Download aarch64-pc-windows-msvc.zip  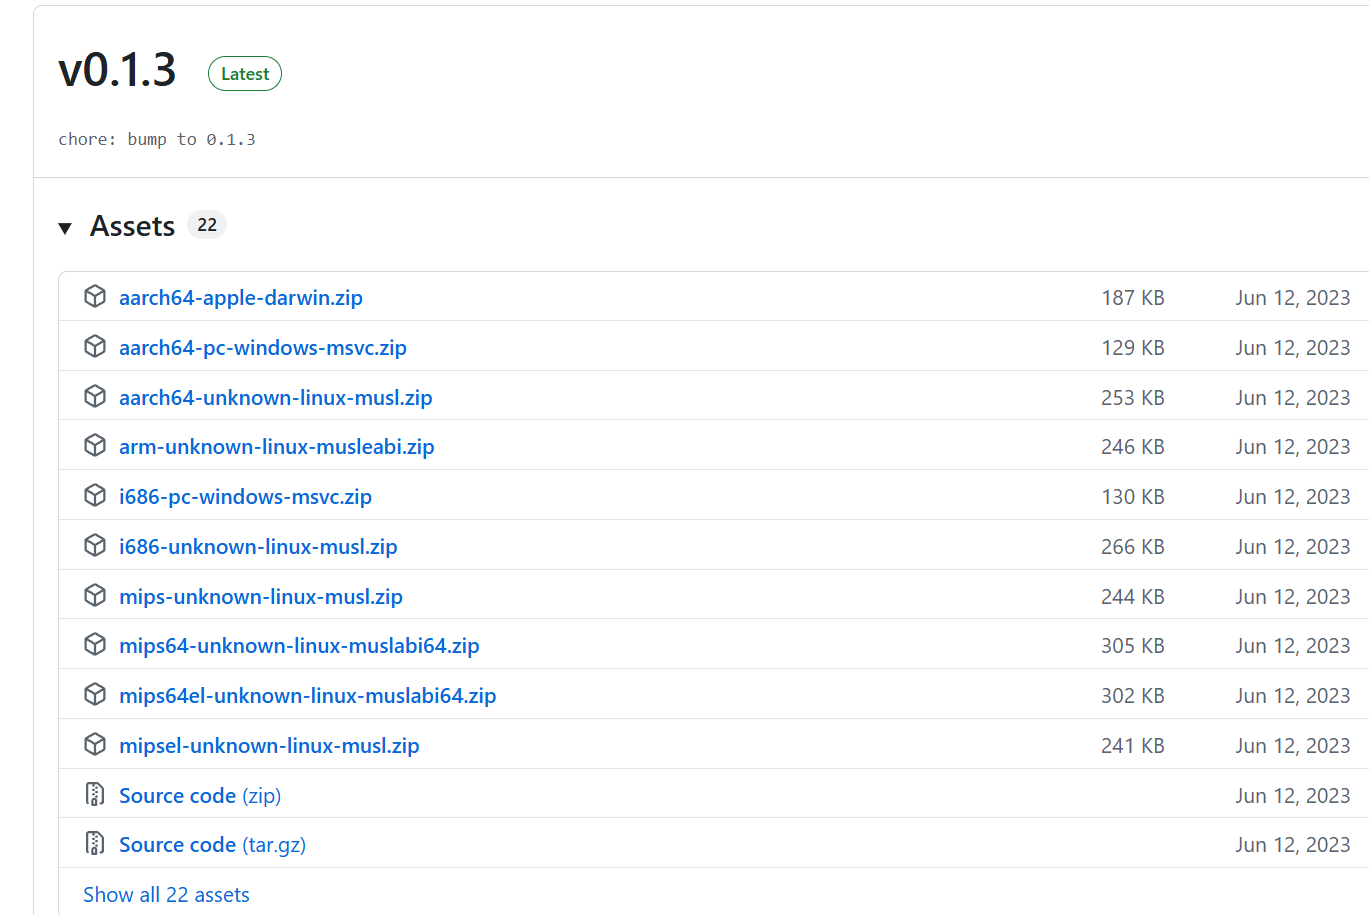[263, 348]
